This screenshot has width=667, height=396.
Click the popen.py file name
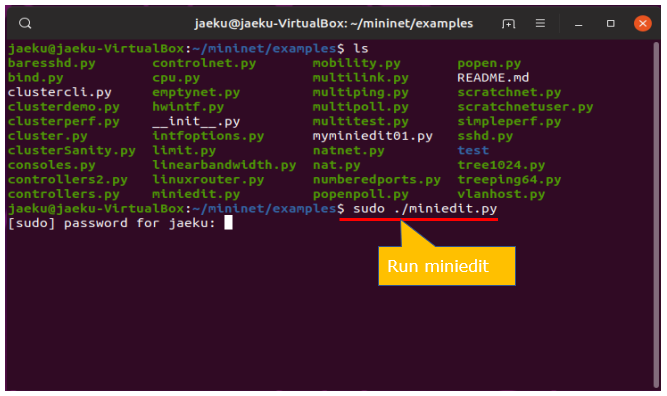[x=489, y=63]
